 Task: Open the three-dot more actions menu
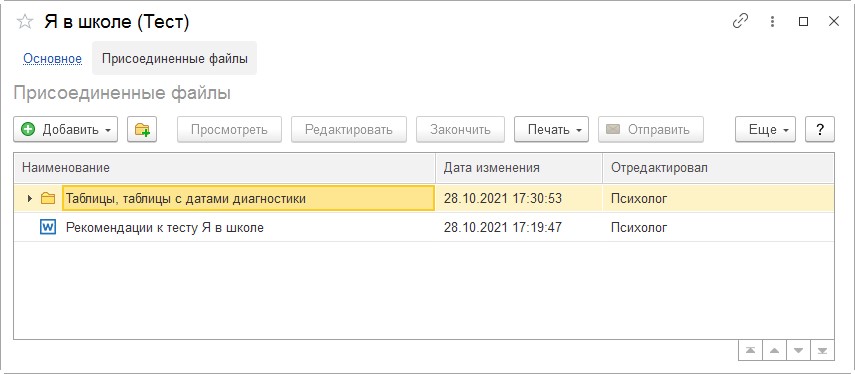coord(772,21)
